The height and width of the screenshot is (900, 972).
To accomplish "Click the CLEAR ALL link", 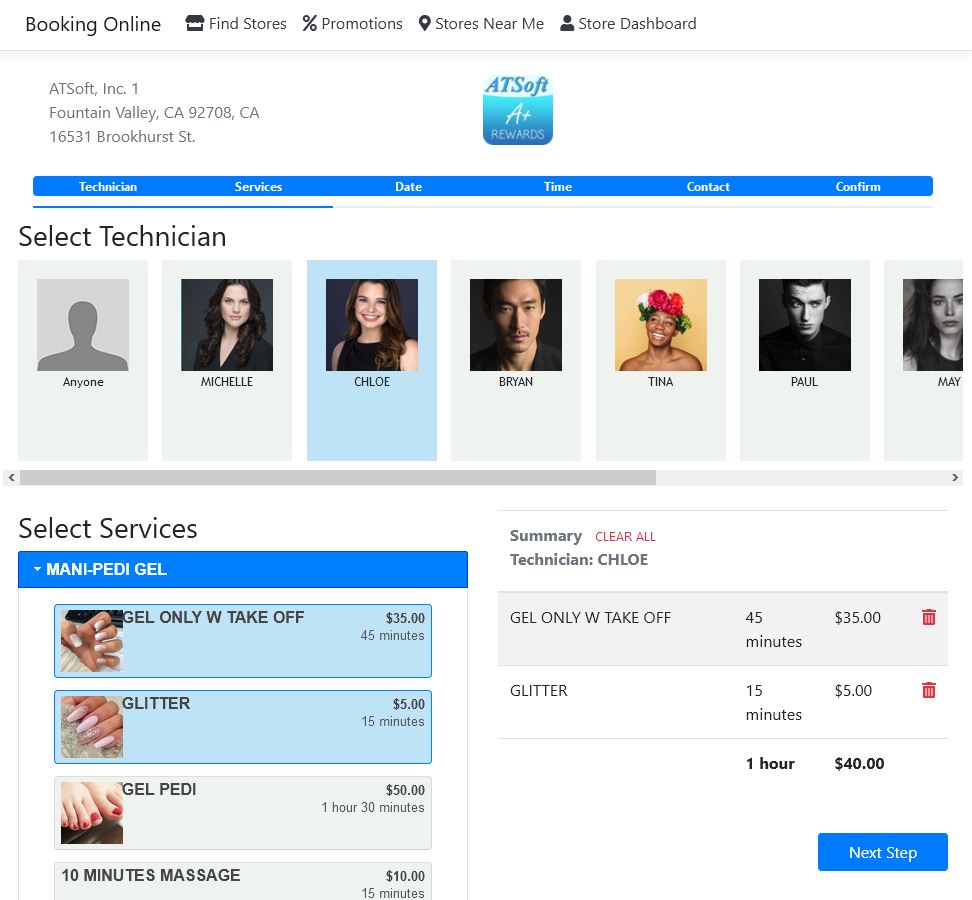I will (x=625, y=537).
